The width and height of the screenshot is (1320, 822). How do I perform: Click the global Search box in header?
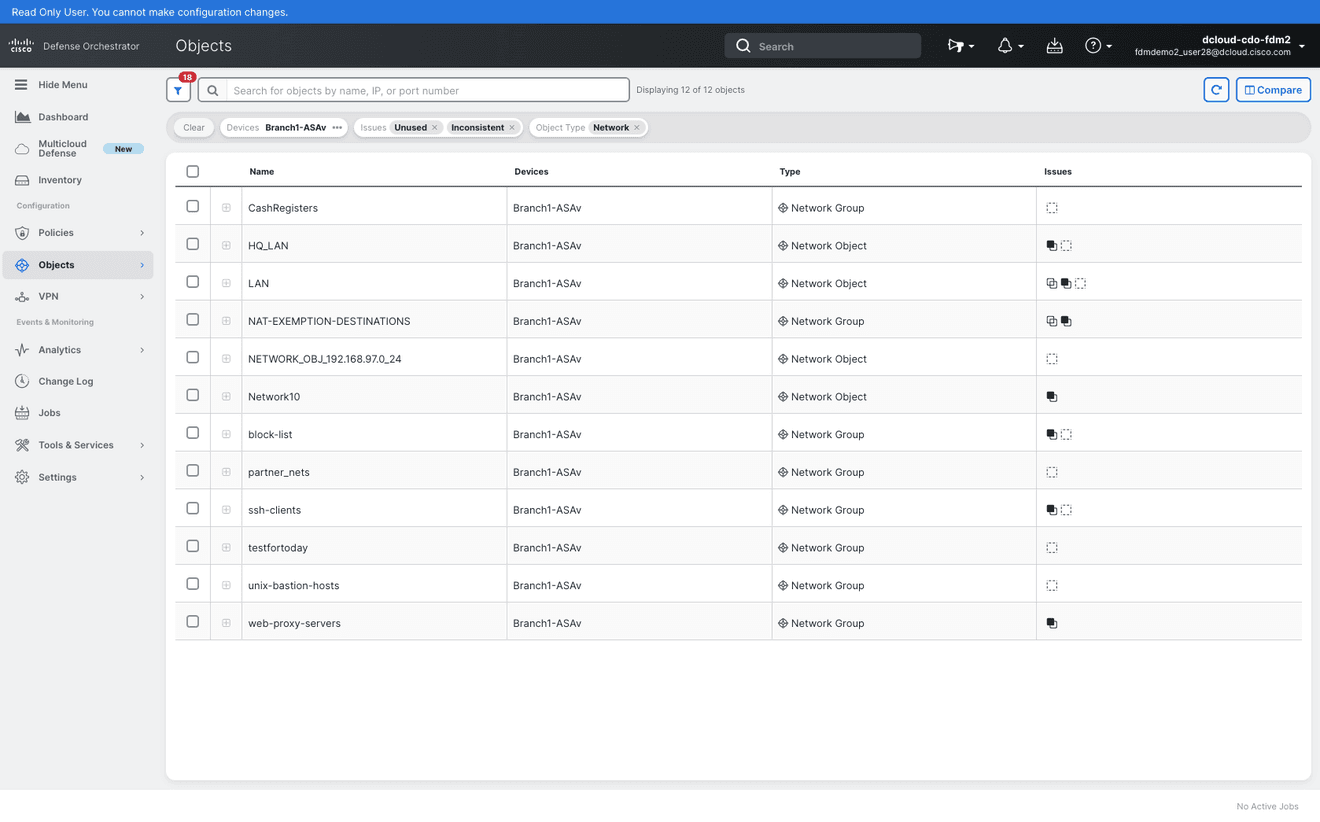point(823,46)
